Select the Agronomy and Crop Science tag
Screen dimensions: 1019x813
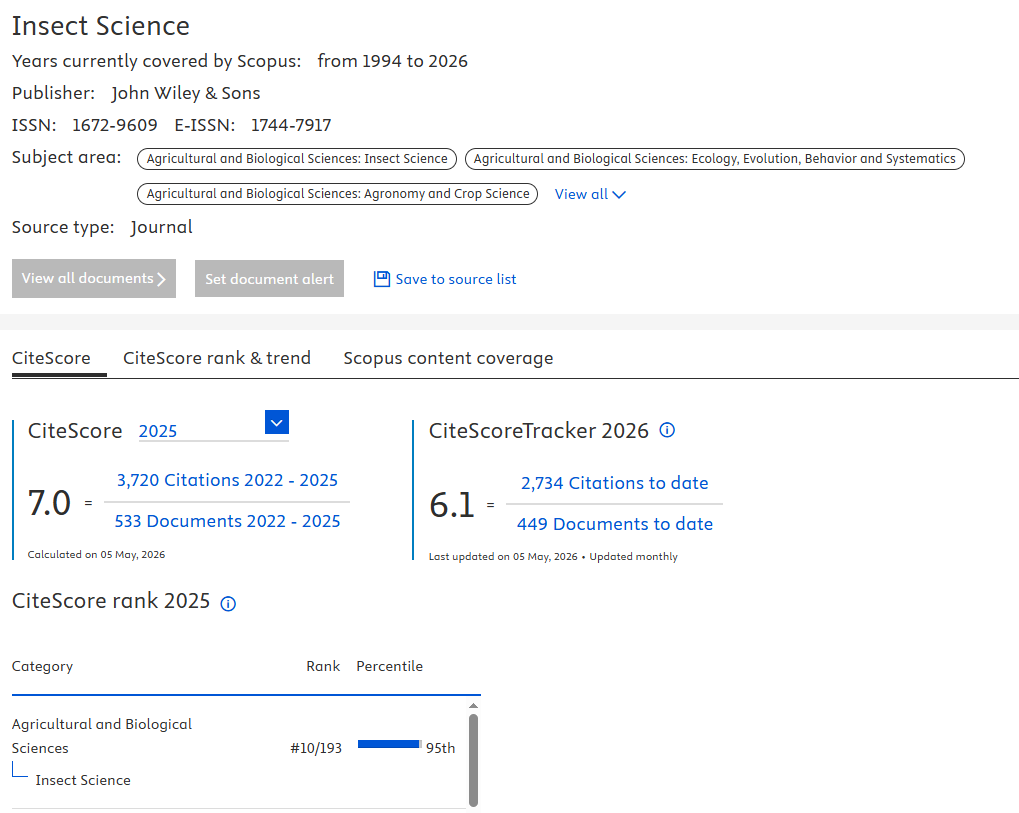tap(337, 194)
